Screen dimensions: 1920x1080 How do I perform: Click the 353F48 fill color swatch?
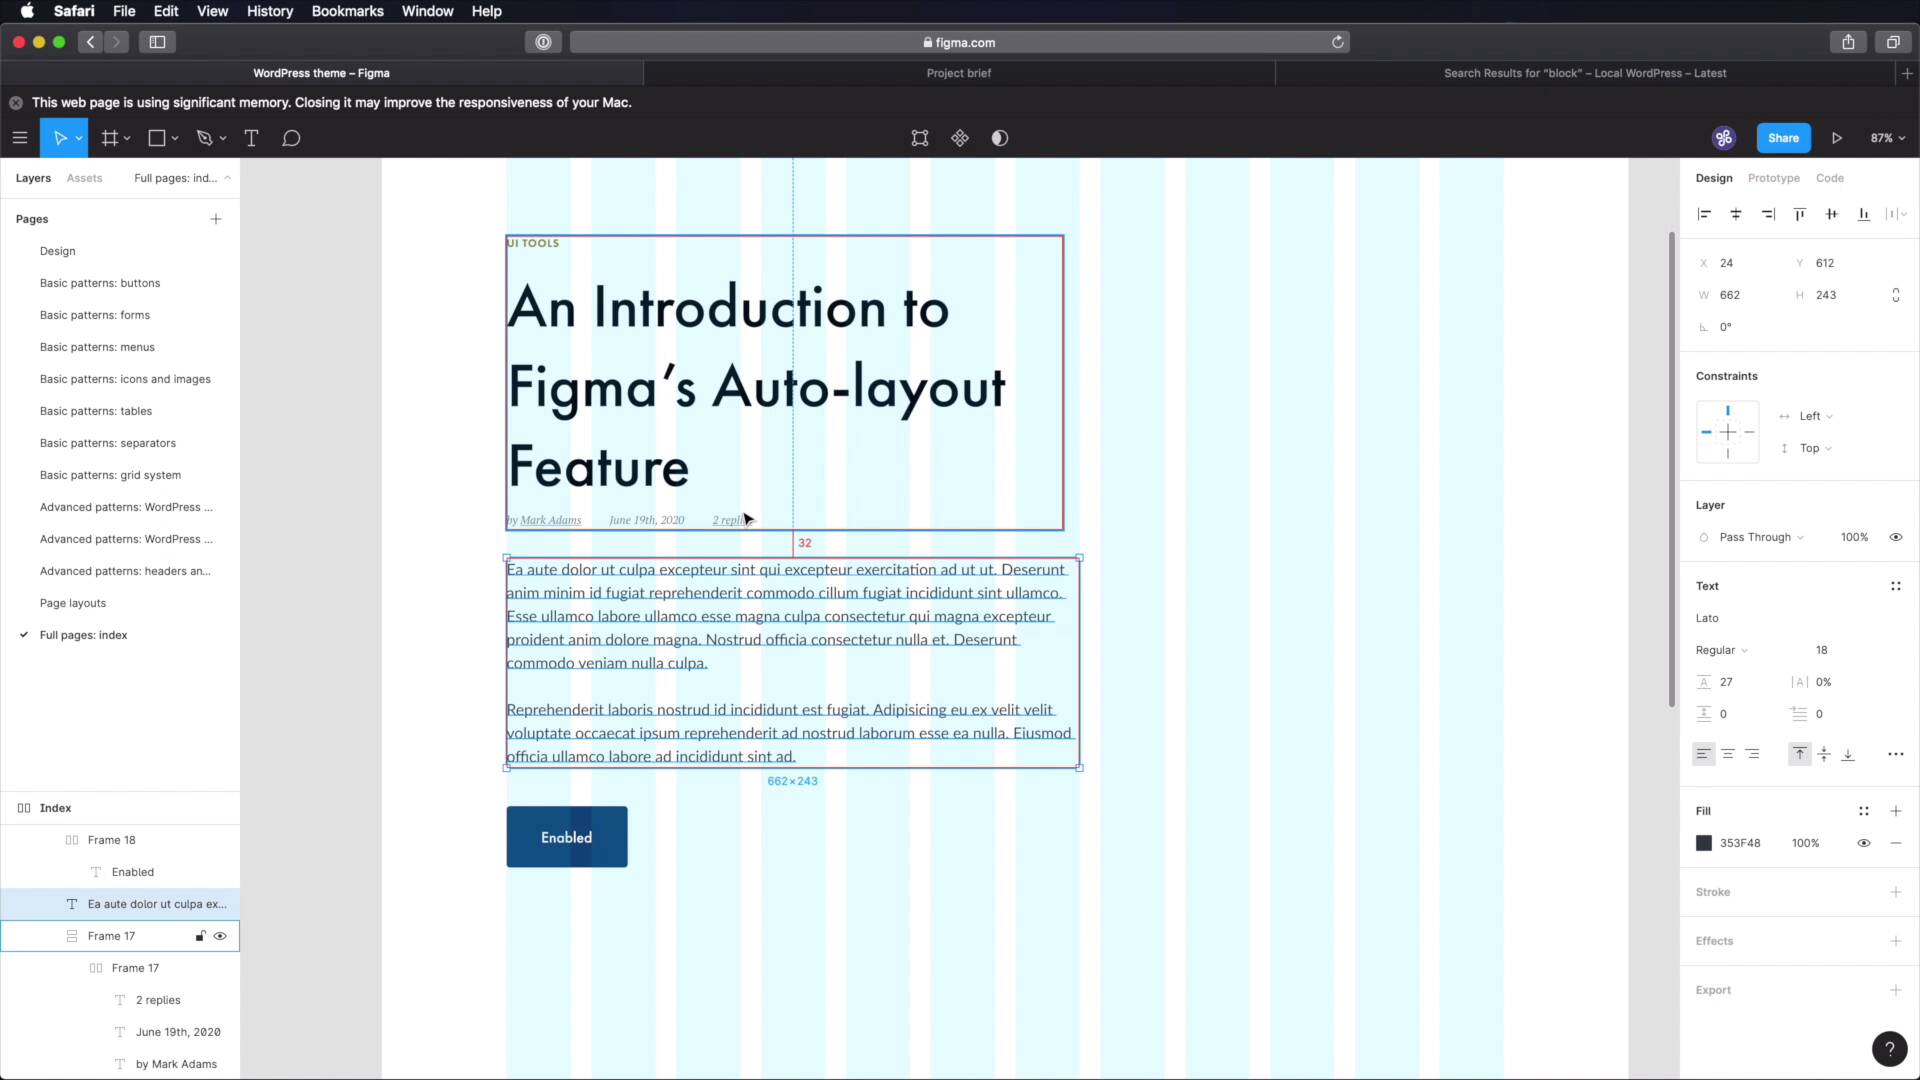click(1704, 843)
